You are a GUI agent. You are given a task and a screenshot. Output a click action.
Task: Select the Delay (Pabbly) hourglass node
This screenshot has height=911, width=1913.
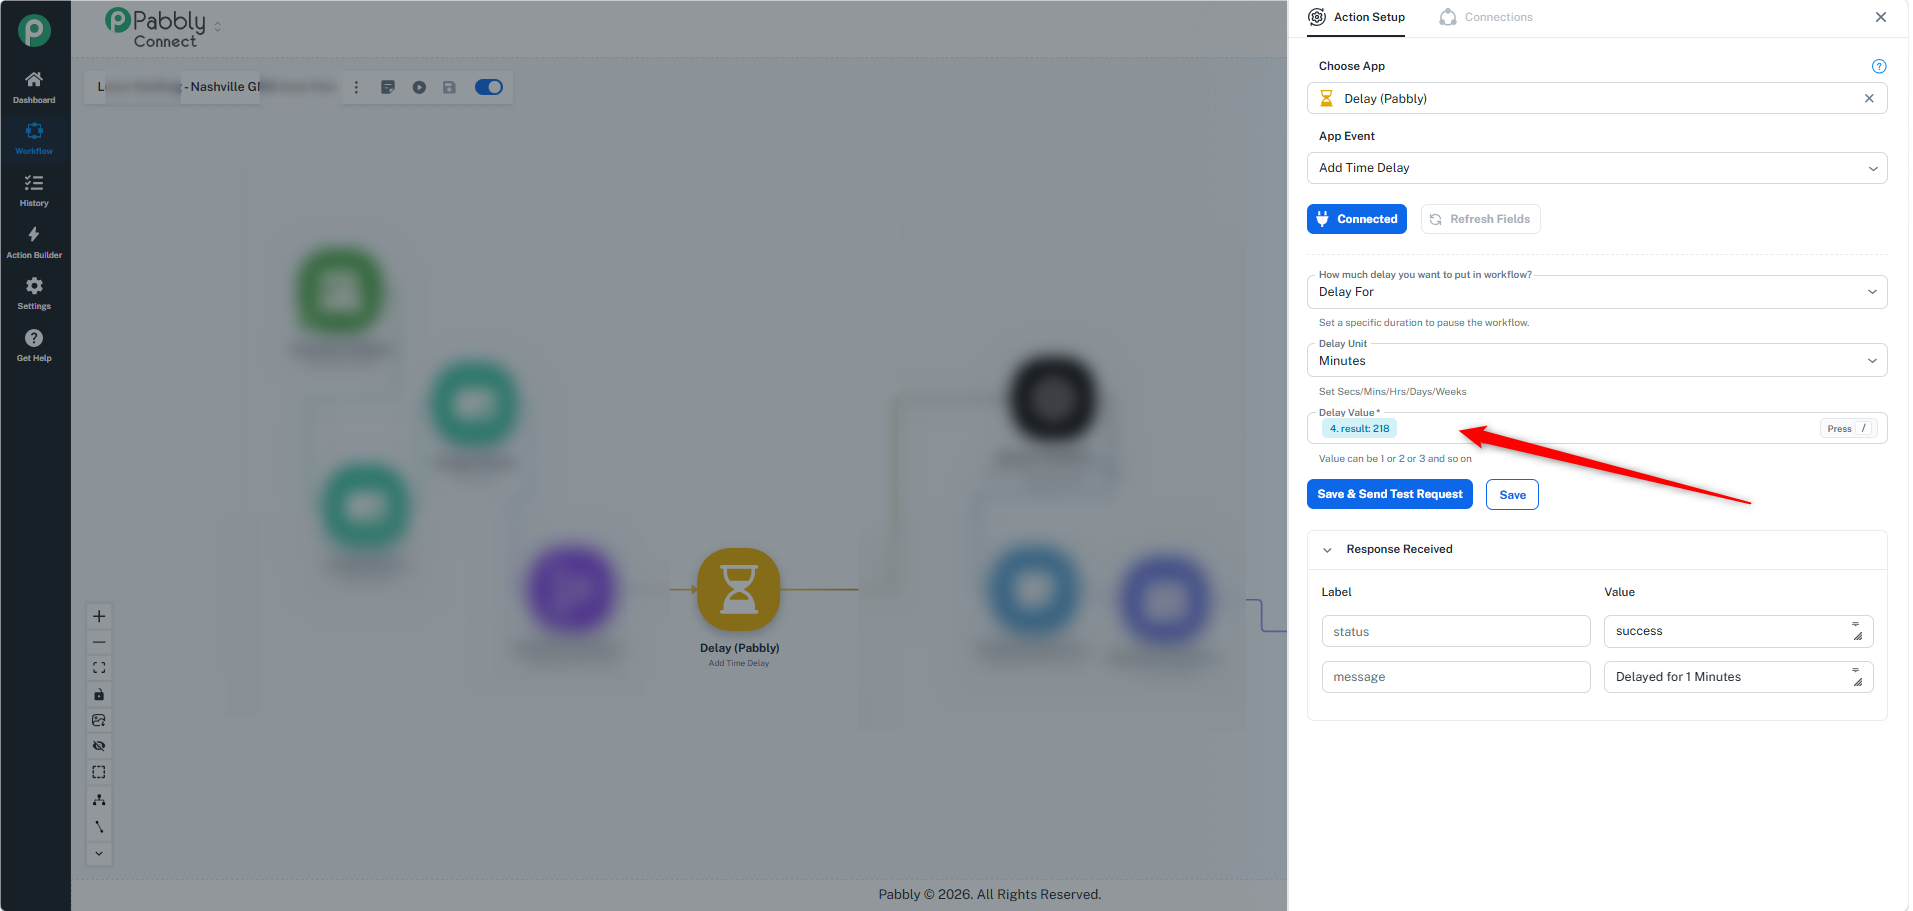pyautogui.click(x=739, y=589)
